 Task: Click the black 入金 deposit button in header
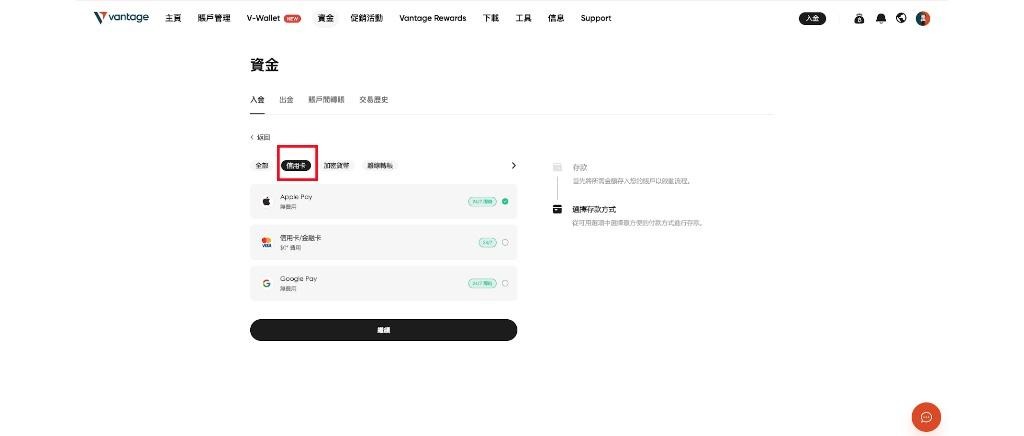(x=812, y=18)
